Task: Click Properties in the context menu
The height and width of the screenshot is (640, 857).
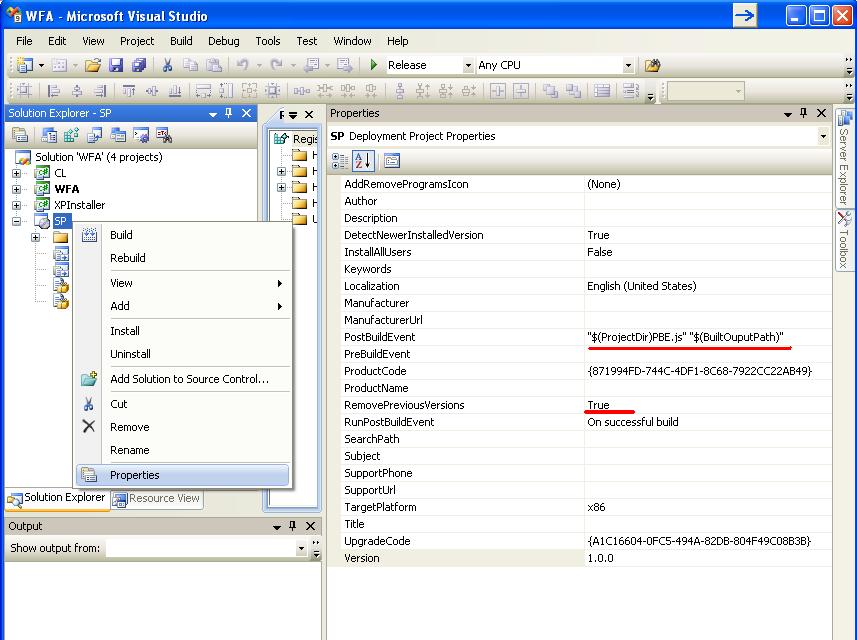Action: [x=183, y=475]
